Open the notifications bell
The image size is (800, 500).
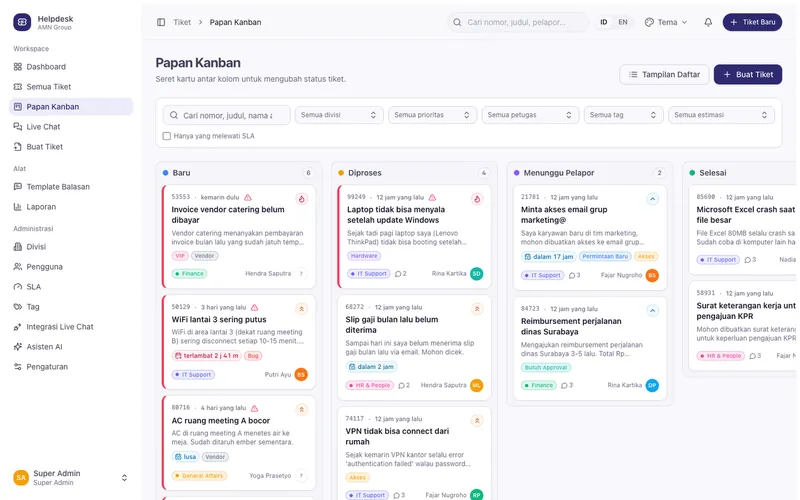tap(708, 22)
